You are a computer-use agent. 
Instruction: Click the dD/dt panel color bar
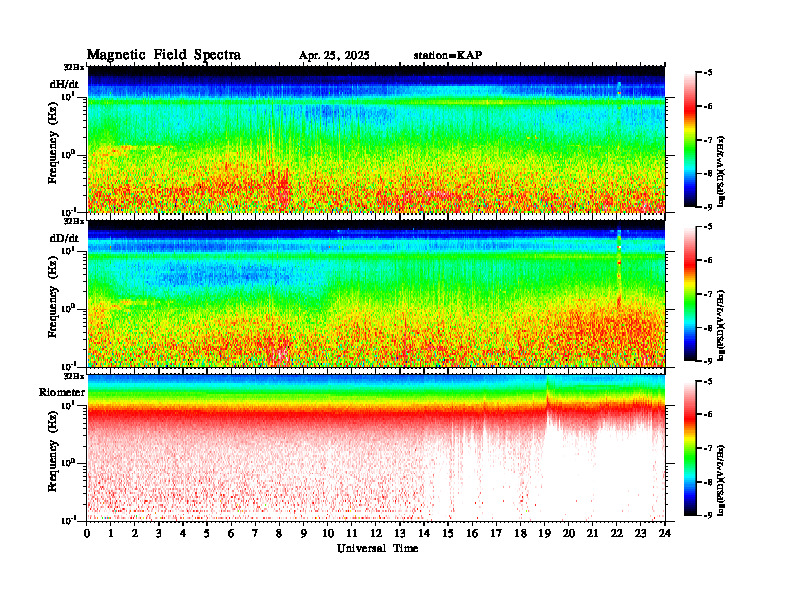pyautogui.click(x=690, y=293)
